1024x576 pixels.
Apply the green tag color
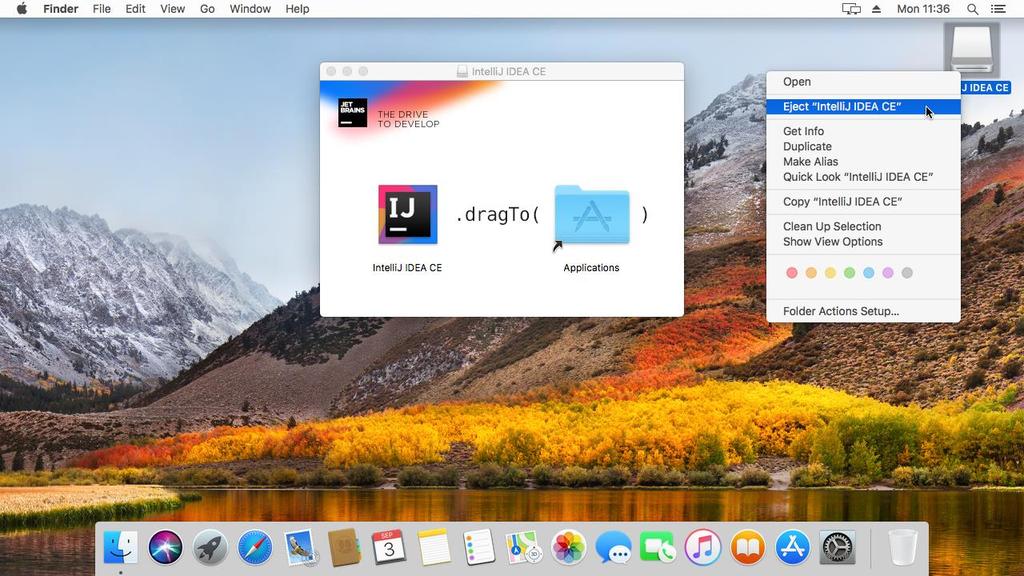tap(850, 273)
